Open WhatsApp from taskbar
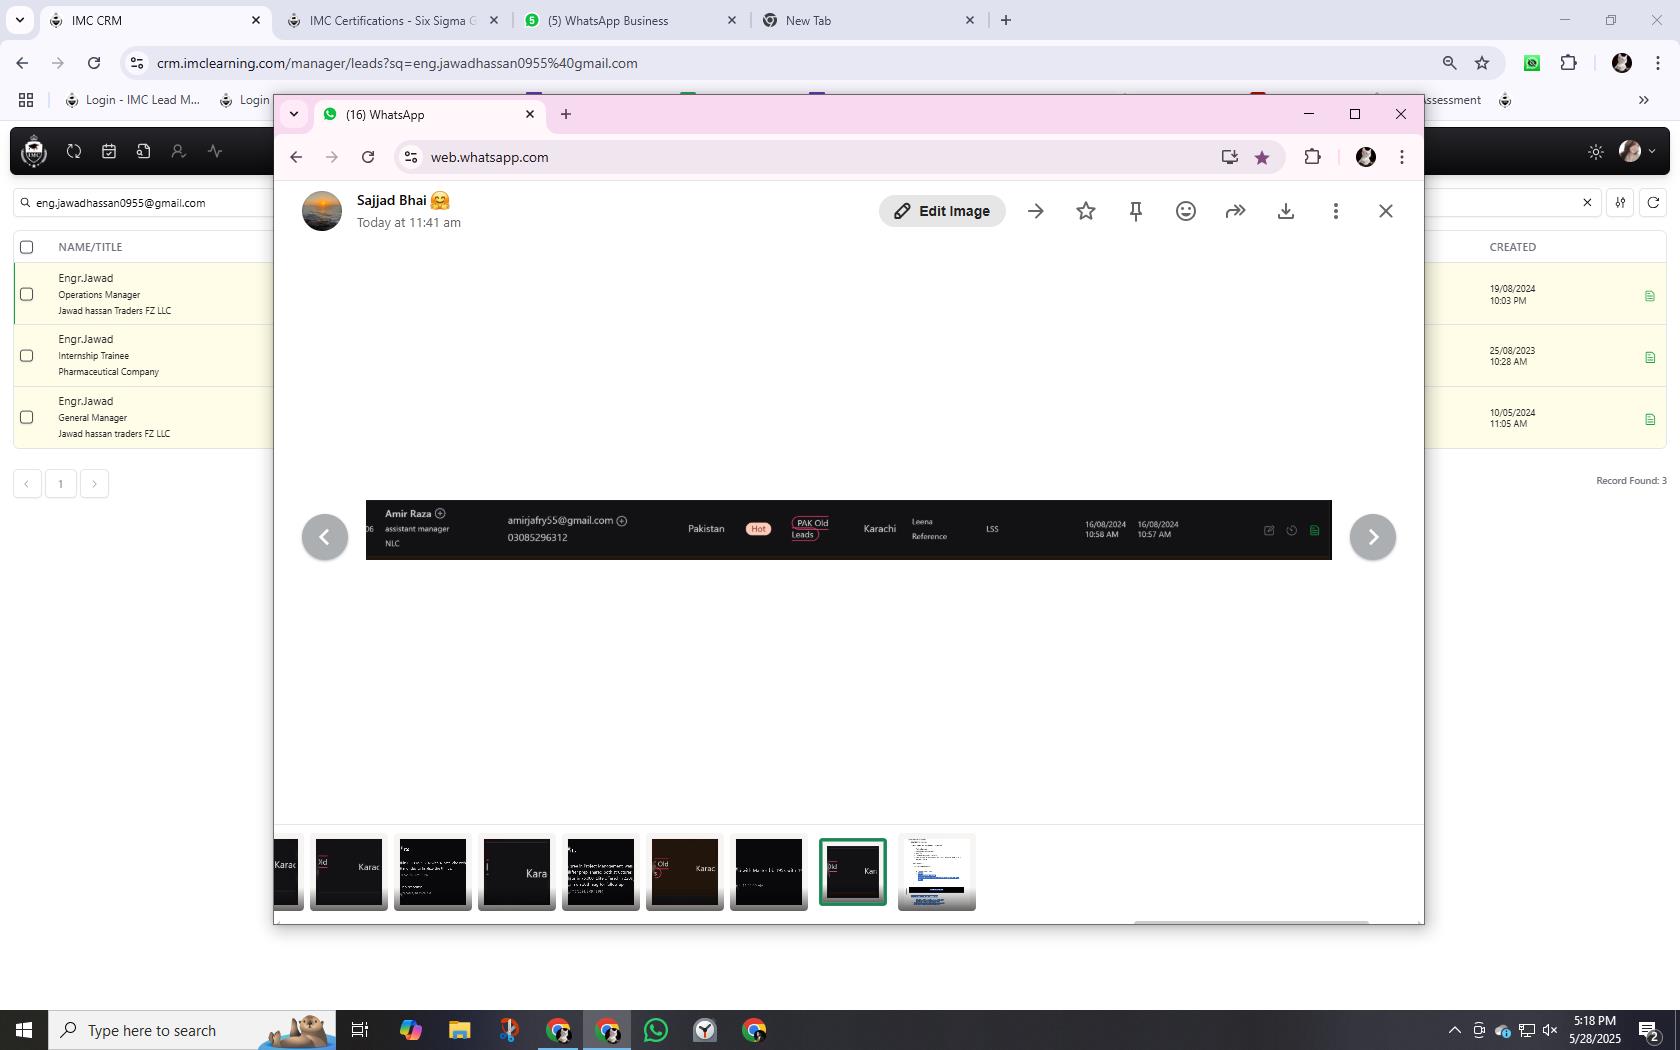Screen dimensions: 1680x1050 656,1030
